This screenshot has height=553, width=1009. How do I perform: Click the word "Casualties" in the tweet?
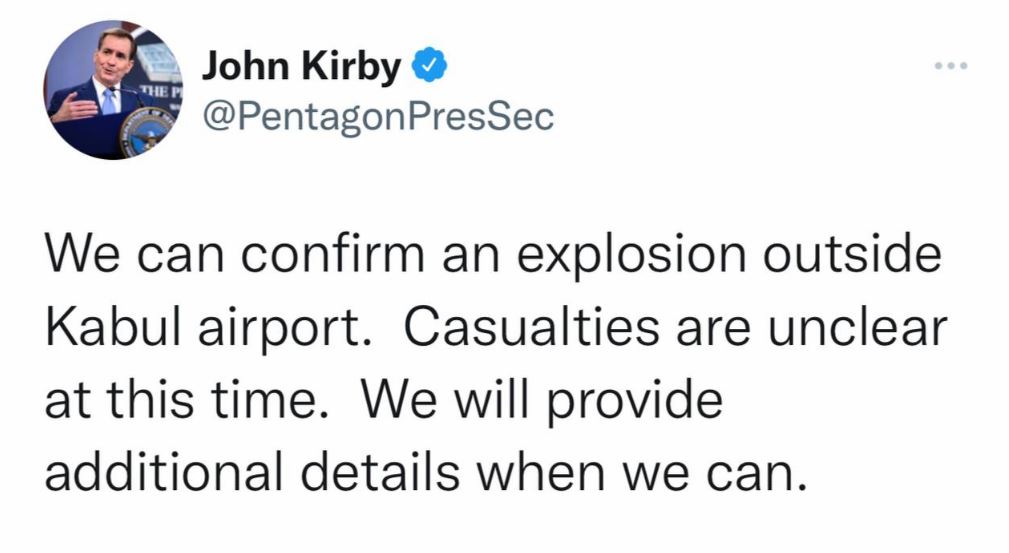click(x=532, y=326)
